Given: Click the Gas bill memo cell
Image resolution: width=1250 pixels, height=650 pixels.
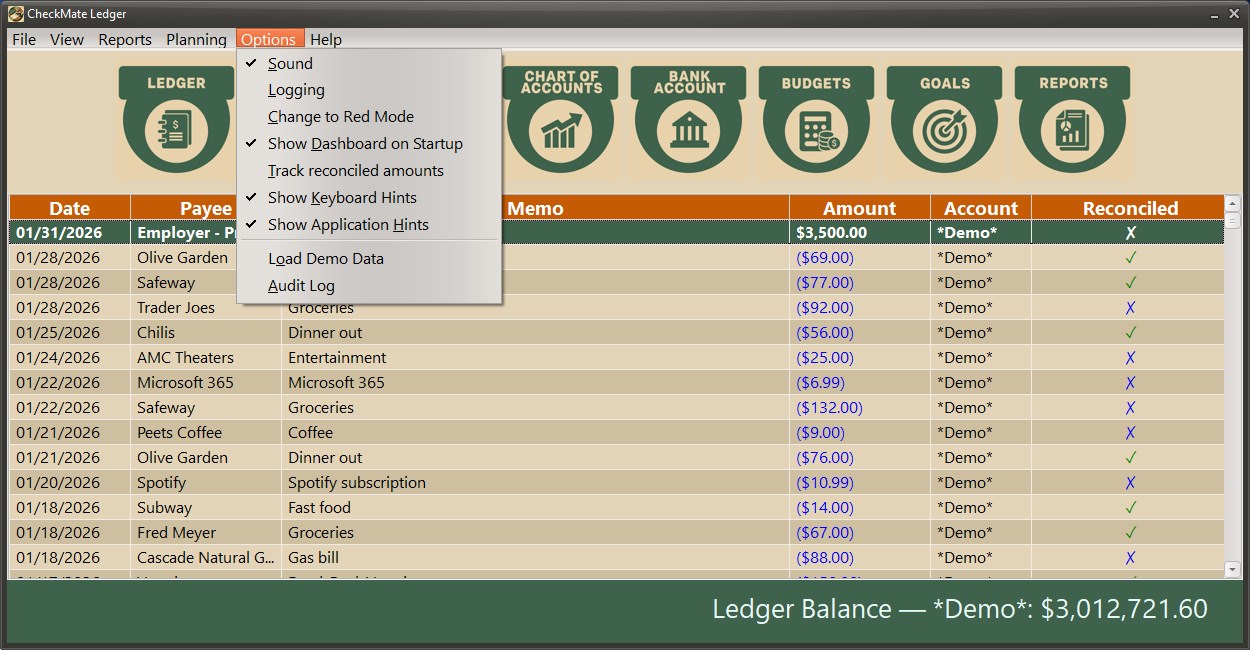Looking at the screenshot, I should pos(535,558).
